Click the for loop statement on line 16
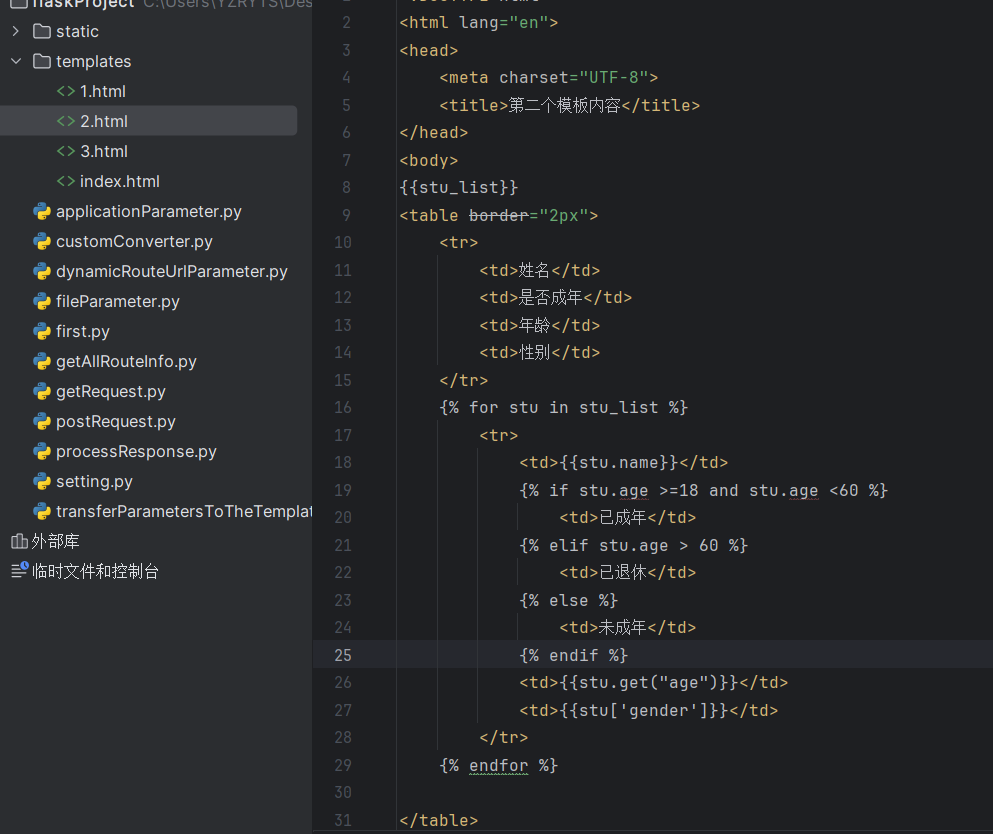Screen dimensions: 993x834 coord(564,407)
